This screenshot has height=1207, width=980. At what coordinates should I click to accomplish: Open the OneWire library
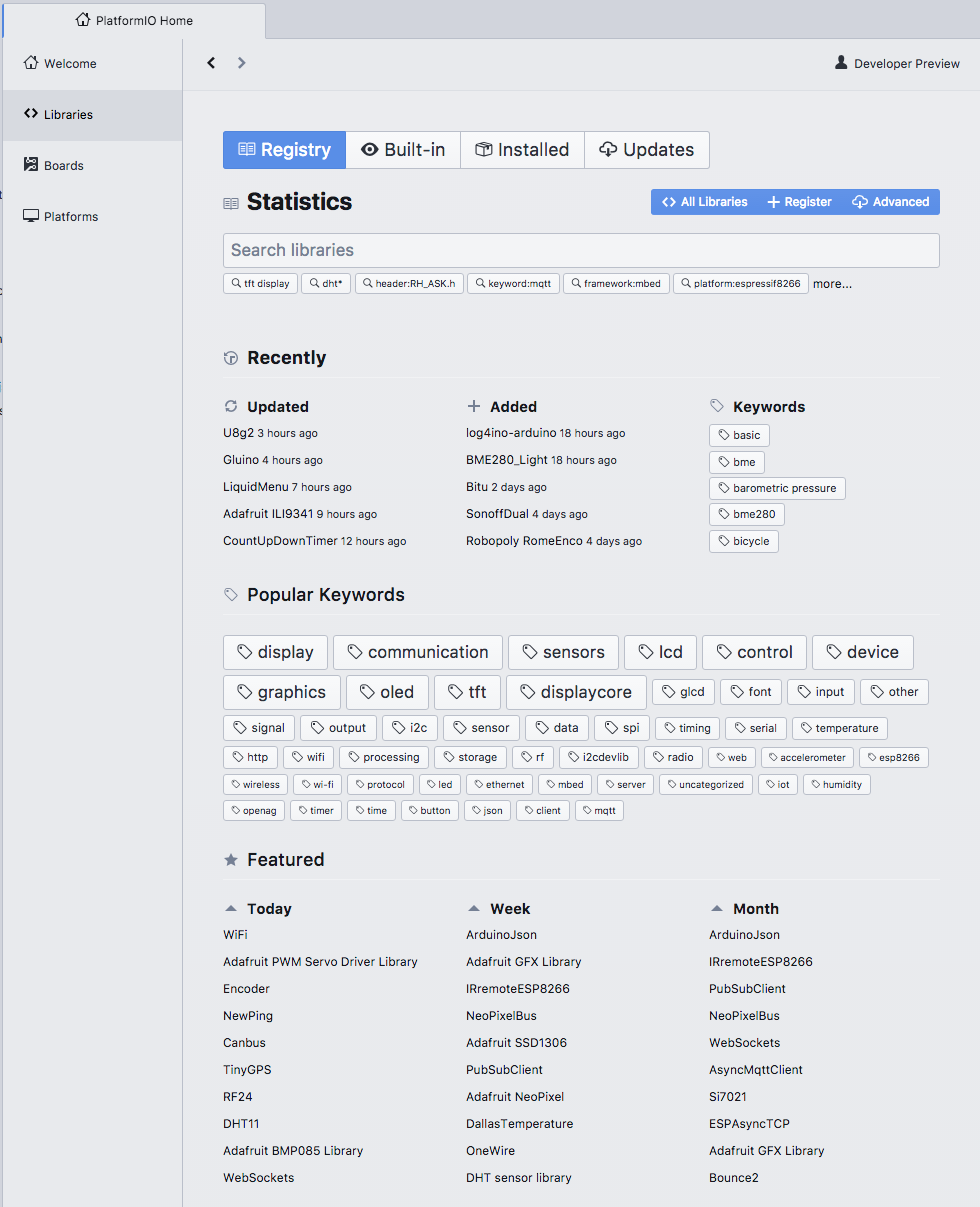coord(490,1151)
